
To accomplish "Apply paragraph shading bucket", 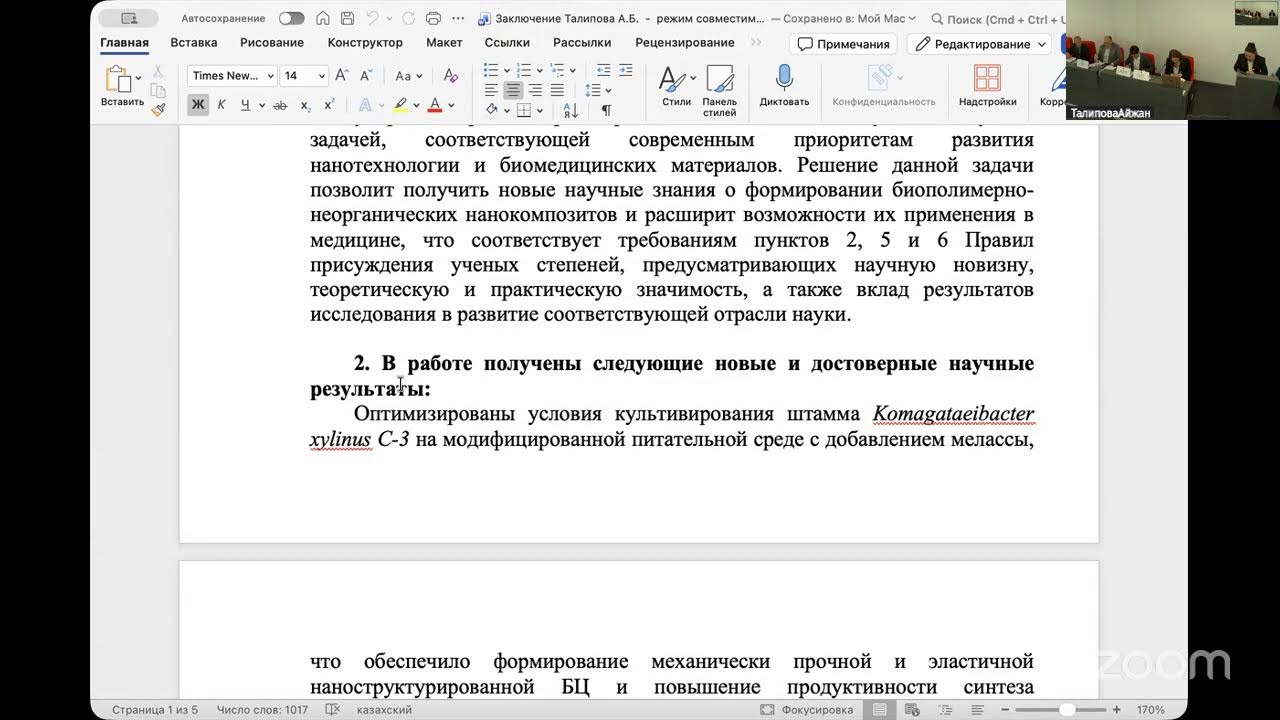I will point(492,110).
